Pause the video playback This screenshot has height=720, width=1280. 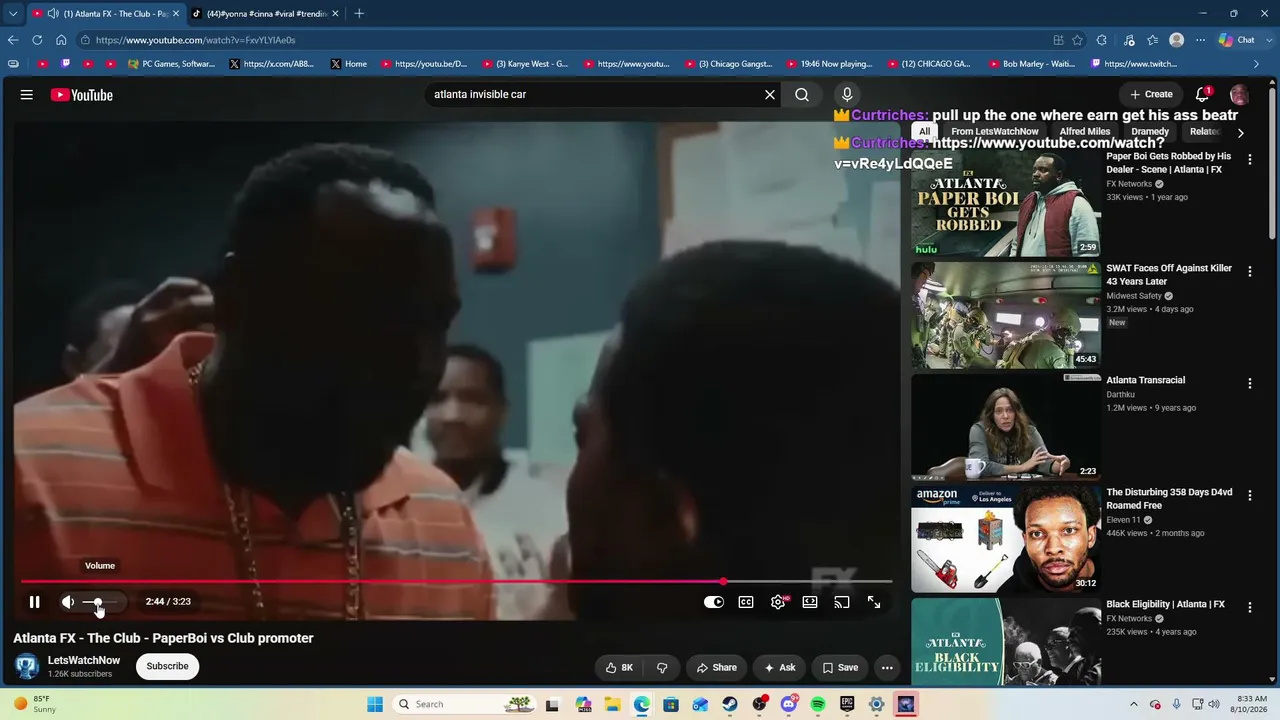pos(34,602)
